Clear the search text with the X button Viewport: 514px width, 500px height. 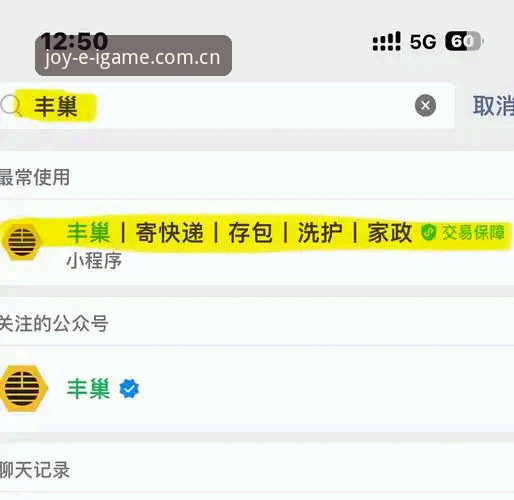tap(425, 106)
